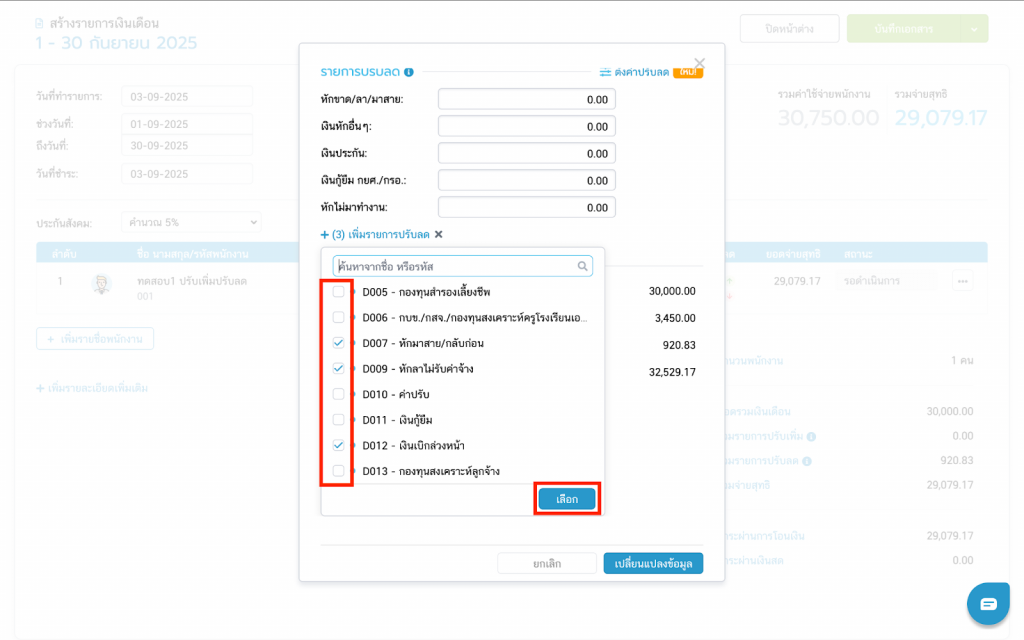Image resolution: width=1024 pixels, height=640 pixels.
Task: Click the ตั้งค่าปรับลด settings sliders icon
Action: 605,72
